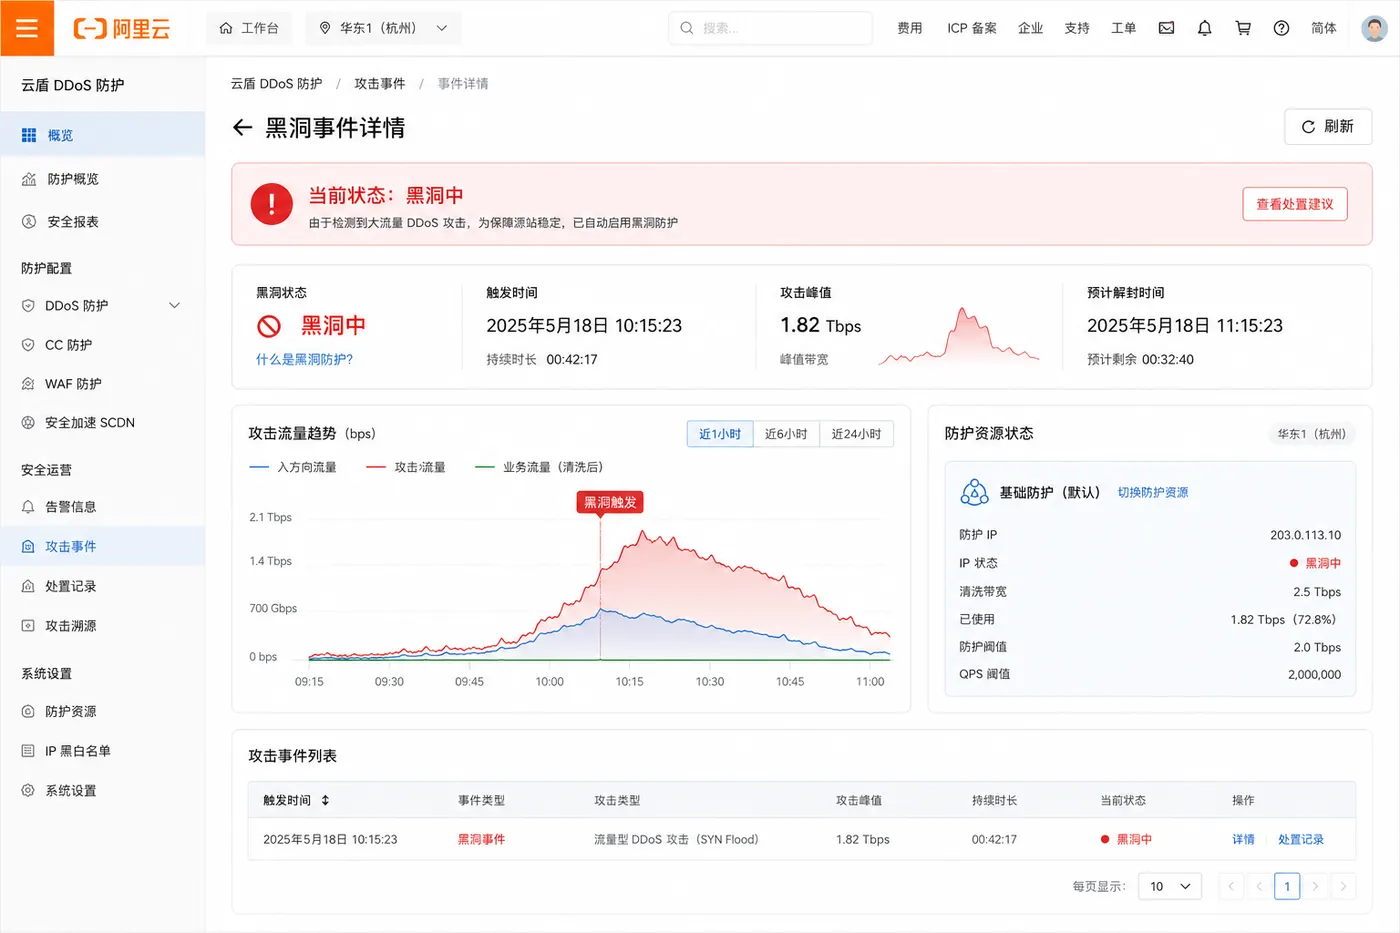
Task: Open the shopping cart icon
Action: point(1243,28)
